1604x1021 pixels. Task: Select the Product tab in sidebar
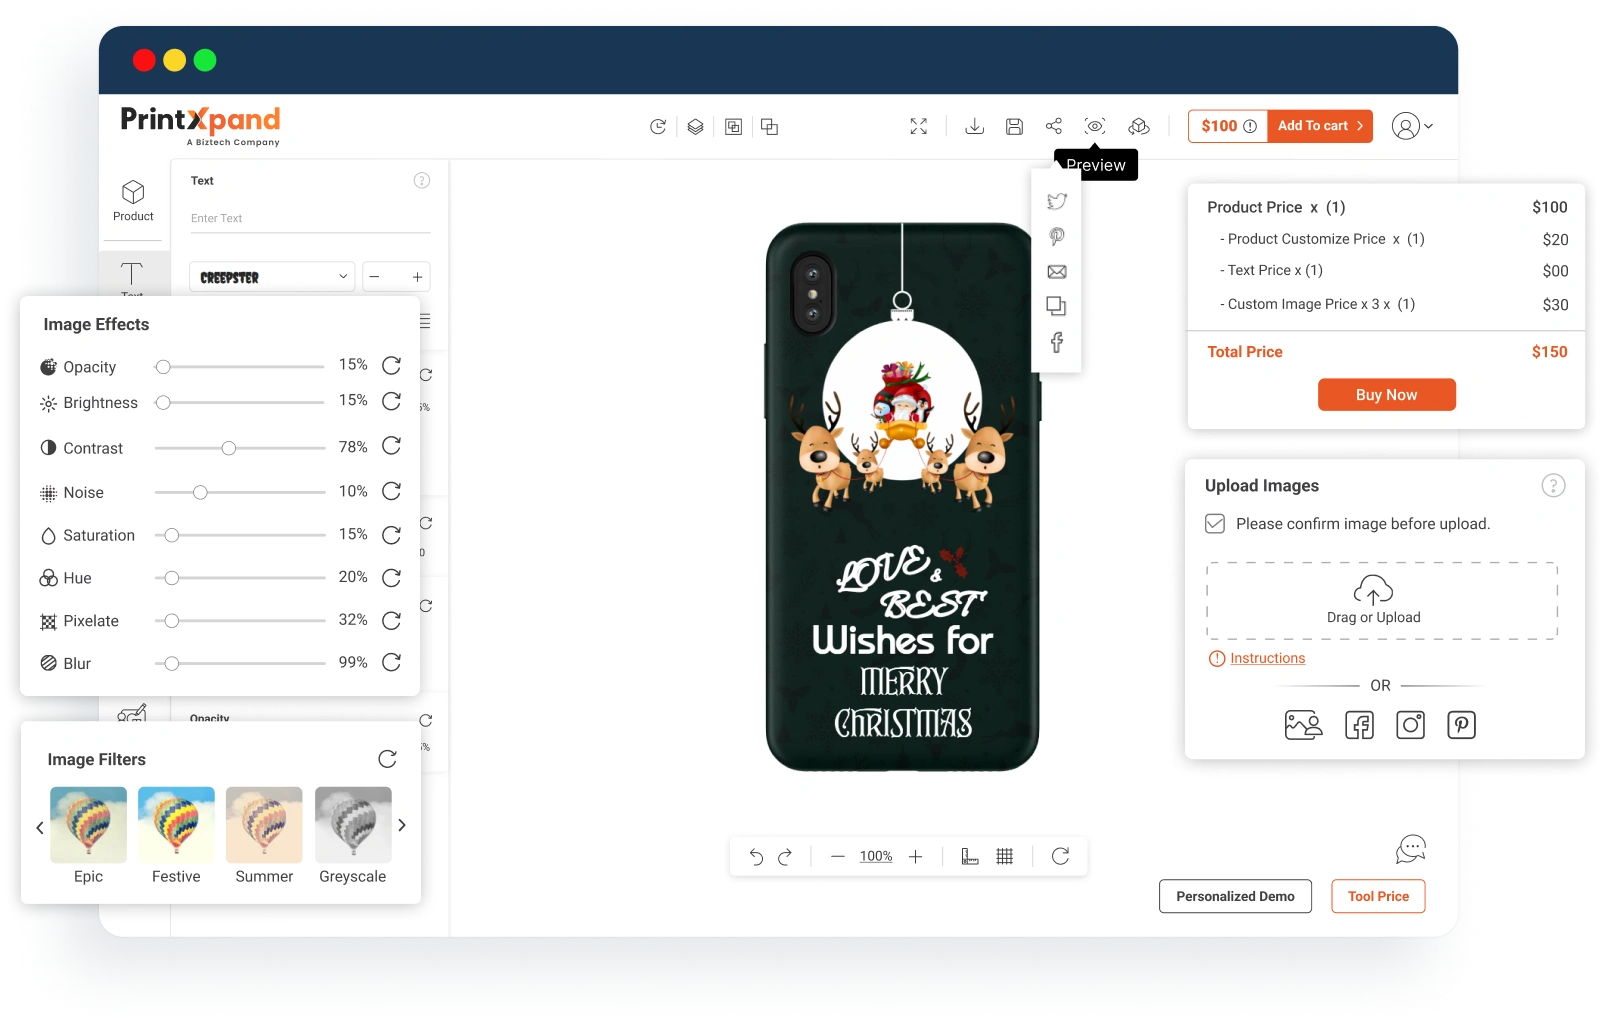tap(133, 200)
